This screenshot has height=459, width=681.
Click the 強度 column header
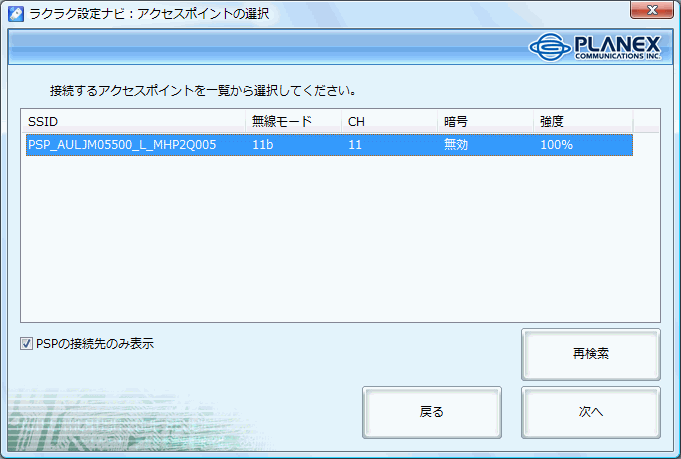click(x=583, y=122)
